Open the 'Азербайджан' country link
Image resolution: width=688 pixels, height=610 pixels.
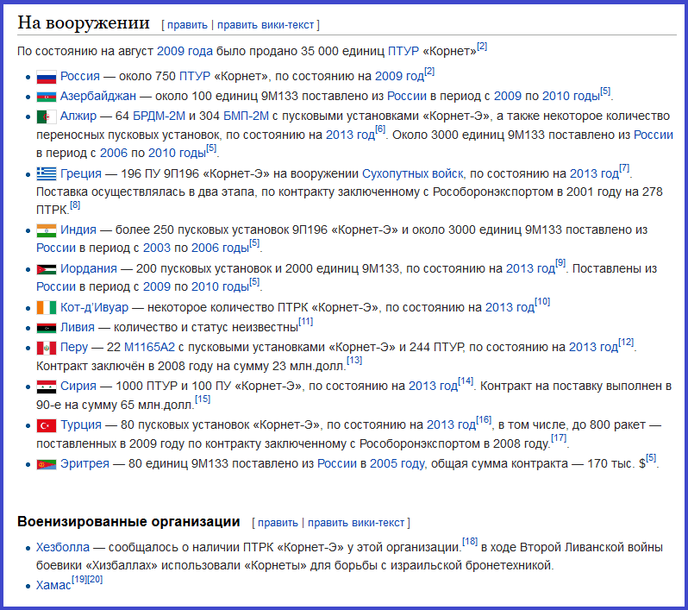click(x=98, y=96)
